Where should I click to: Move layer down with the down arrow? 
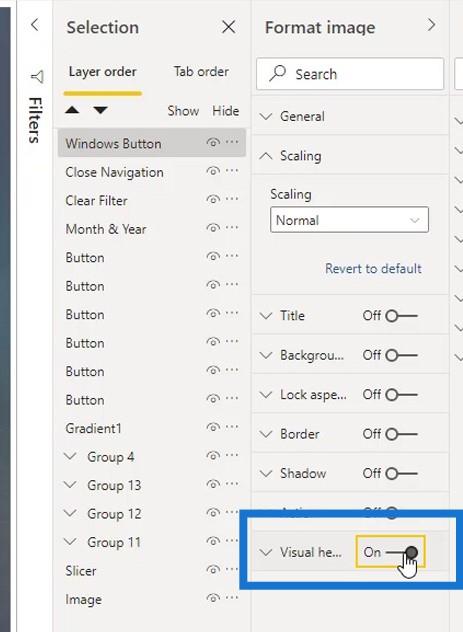[x=100, y=110]
